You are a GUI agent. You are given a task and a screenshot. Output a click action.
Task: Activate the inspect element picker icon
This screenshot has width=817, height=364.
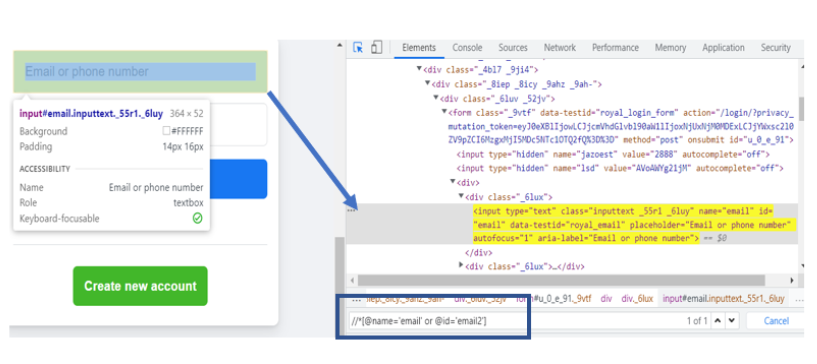pos(358,47)
